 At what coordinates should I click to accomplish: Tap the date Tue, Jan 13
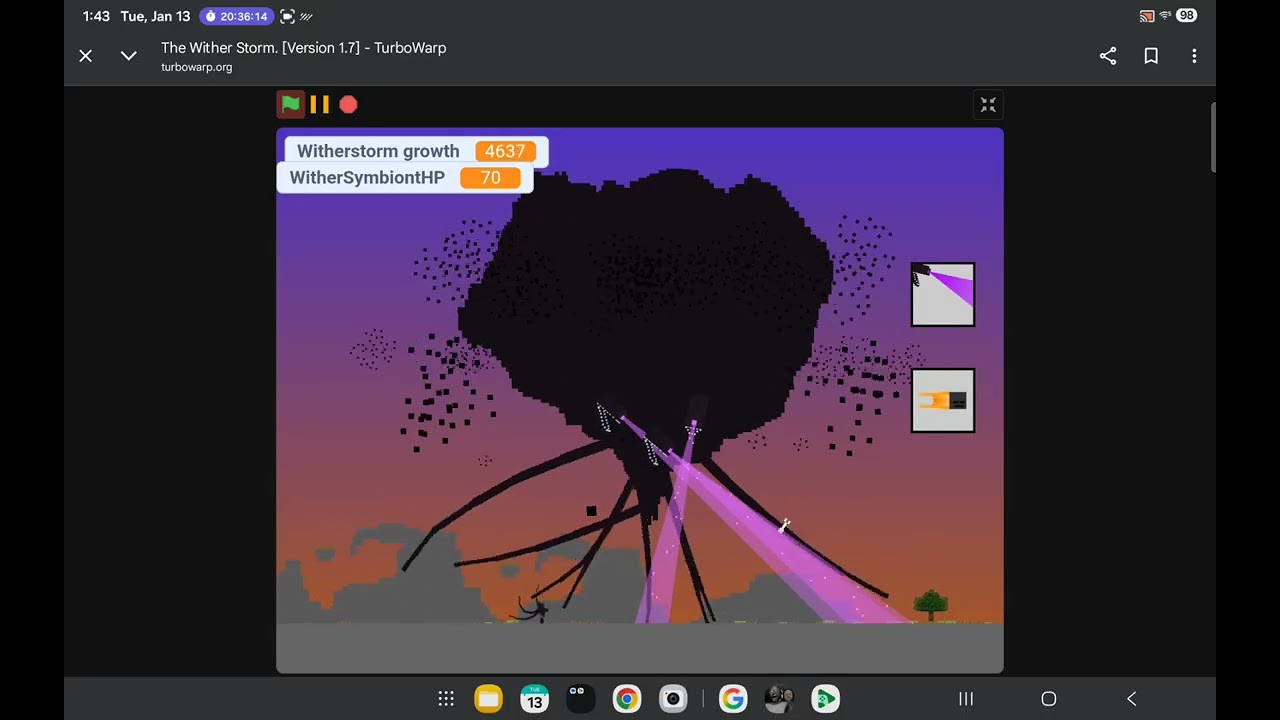click(155, 16)
